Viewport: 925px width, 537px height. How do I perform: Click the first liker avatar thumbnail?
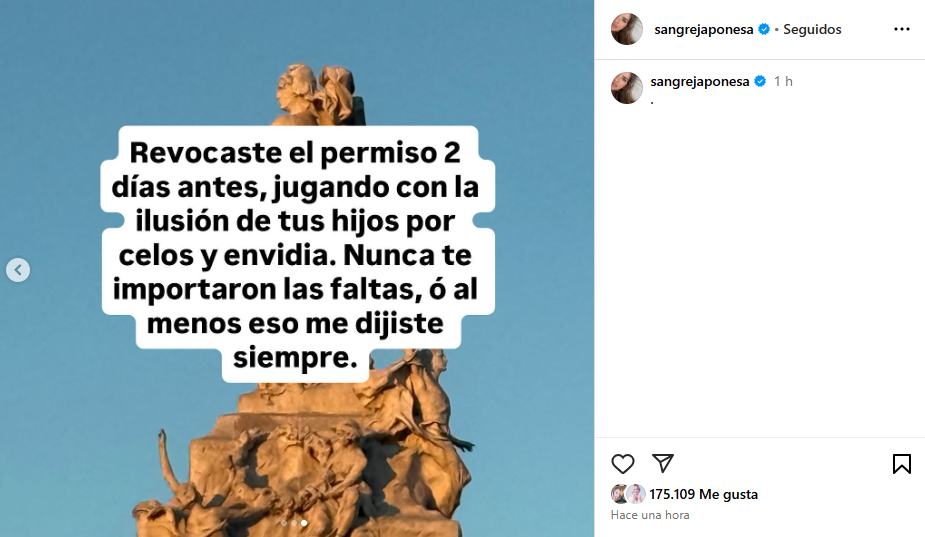click(x=619, y=494)
